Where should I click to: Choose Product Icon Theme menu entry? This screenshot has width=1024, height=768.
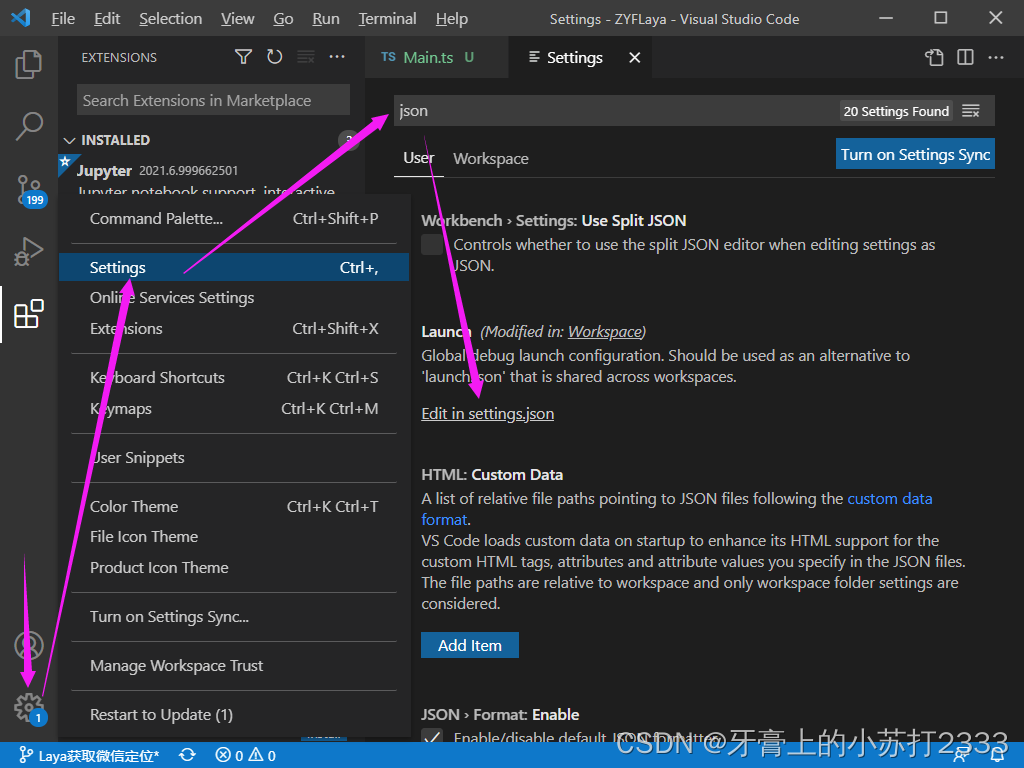[234, 568]
